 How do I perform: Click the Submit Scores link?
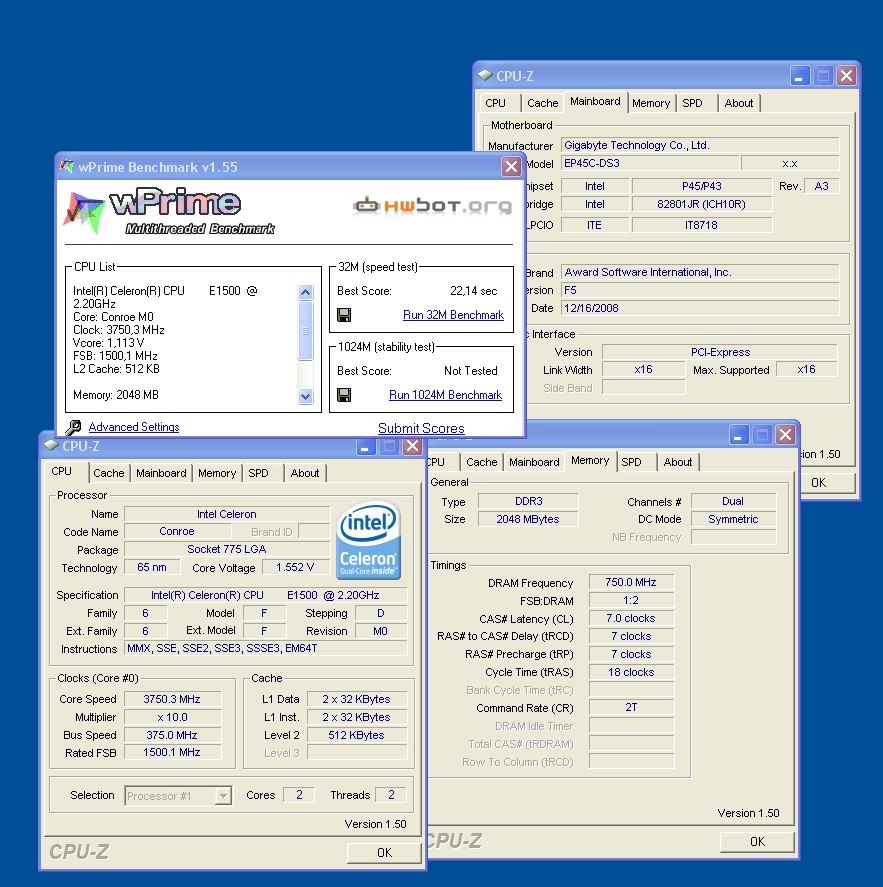point(421,428)
